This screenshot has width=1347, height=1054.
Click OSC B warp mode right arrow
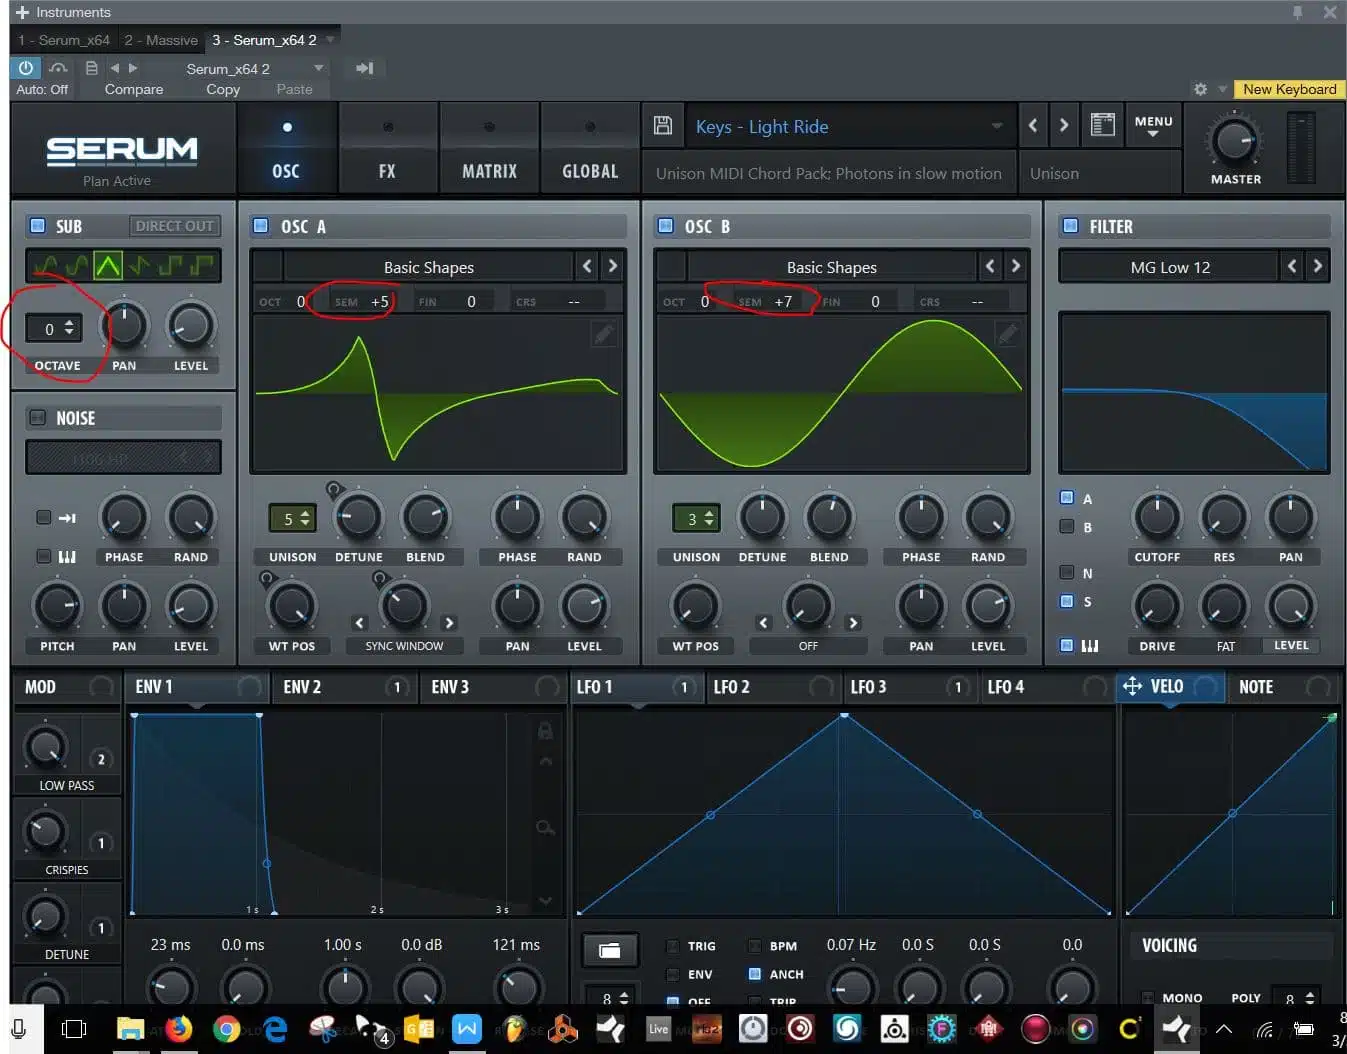point(853,623)
